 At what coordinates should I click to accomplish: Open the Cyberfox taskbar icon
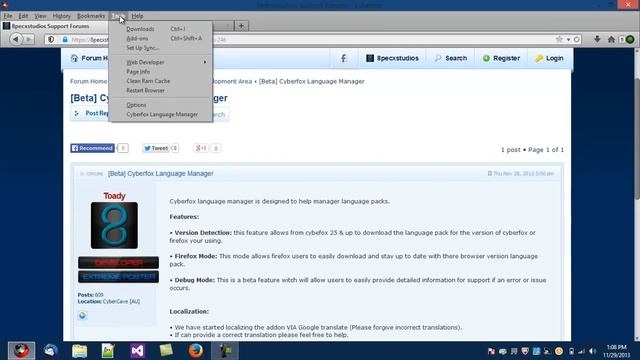point(21,351)
